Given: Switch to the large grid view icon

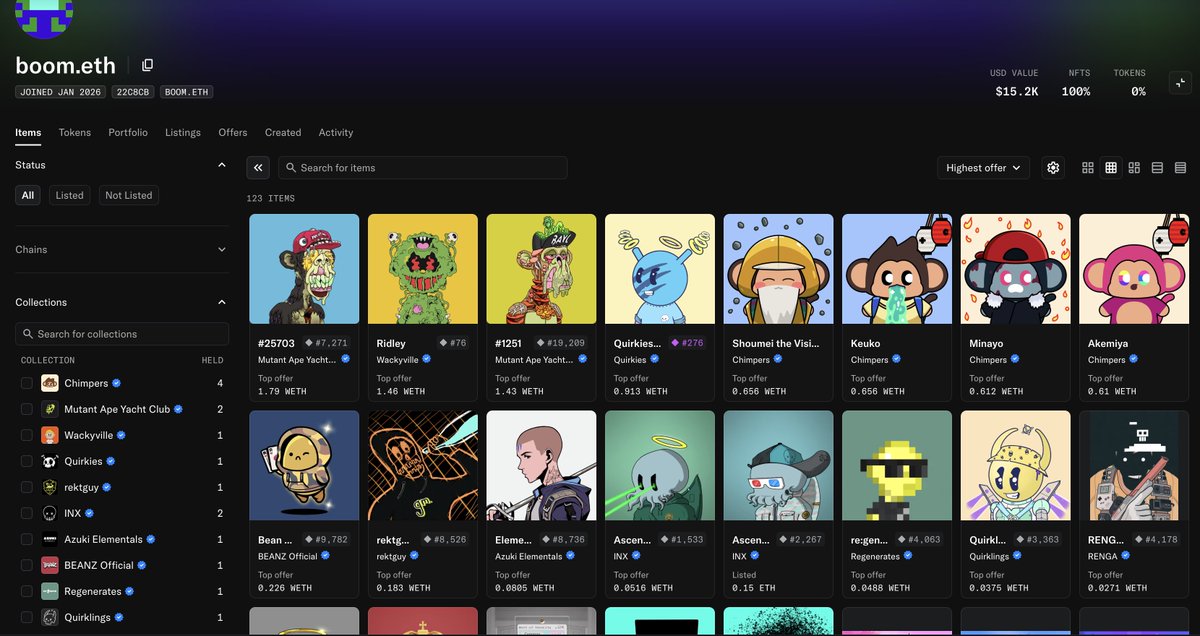Looking at the screenshot, I should tap(1088, 168).
